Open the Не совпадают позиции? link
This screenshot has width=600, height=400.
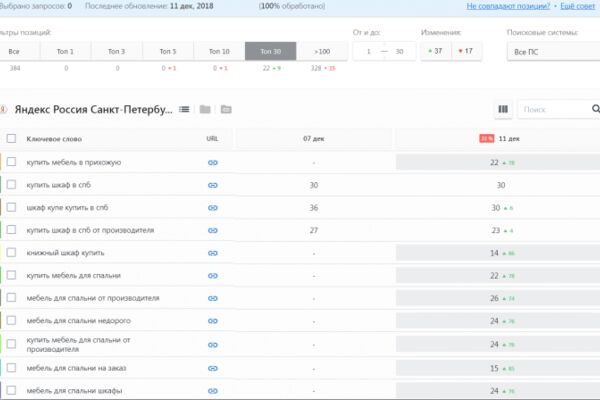point(508,6)
